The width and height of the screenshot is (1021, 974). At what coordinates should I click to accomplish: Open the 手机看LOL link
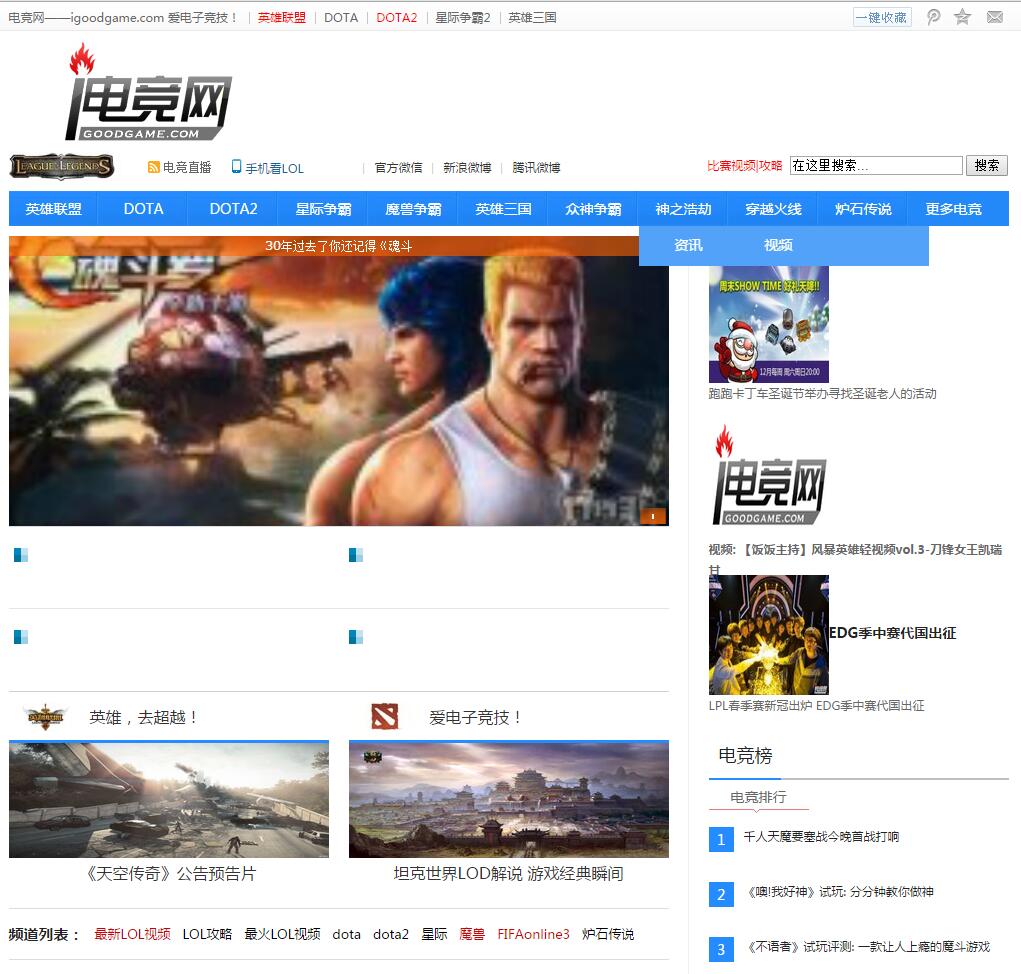pyautogui.click(x=274, y=168)
